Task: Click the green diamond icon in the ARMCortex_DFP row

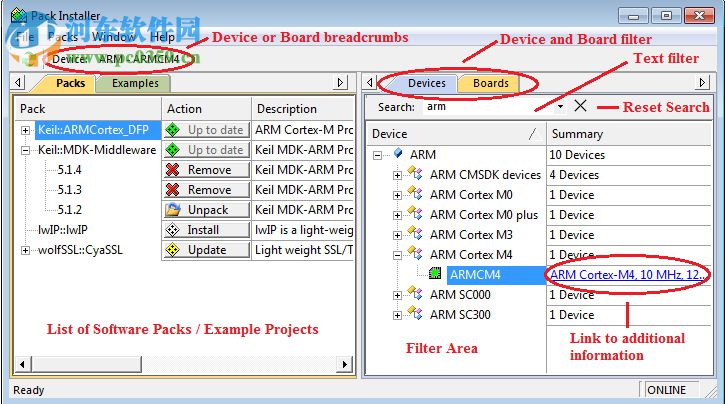Action: (172, 130)
